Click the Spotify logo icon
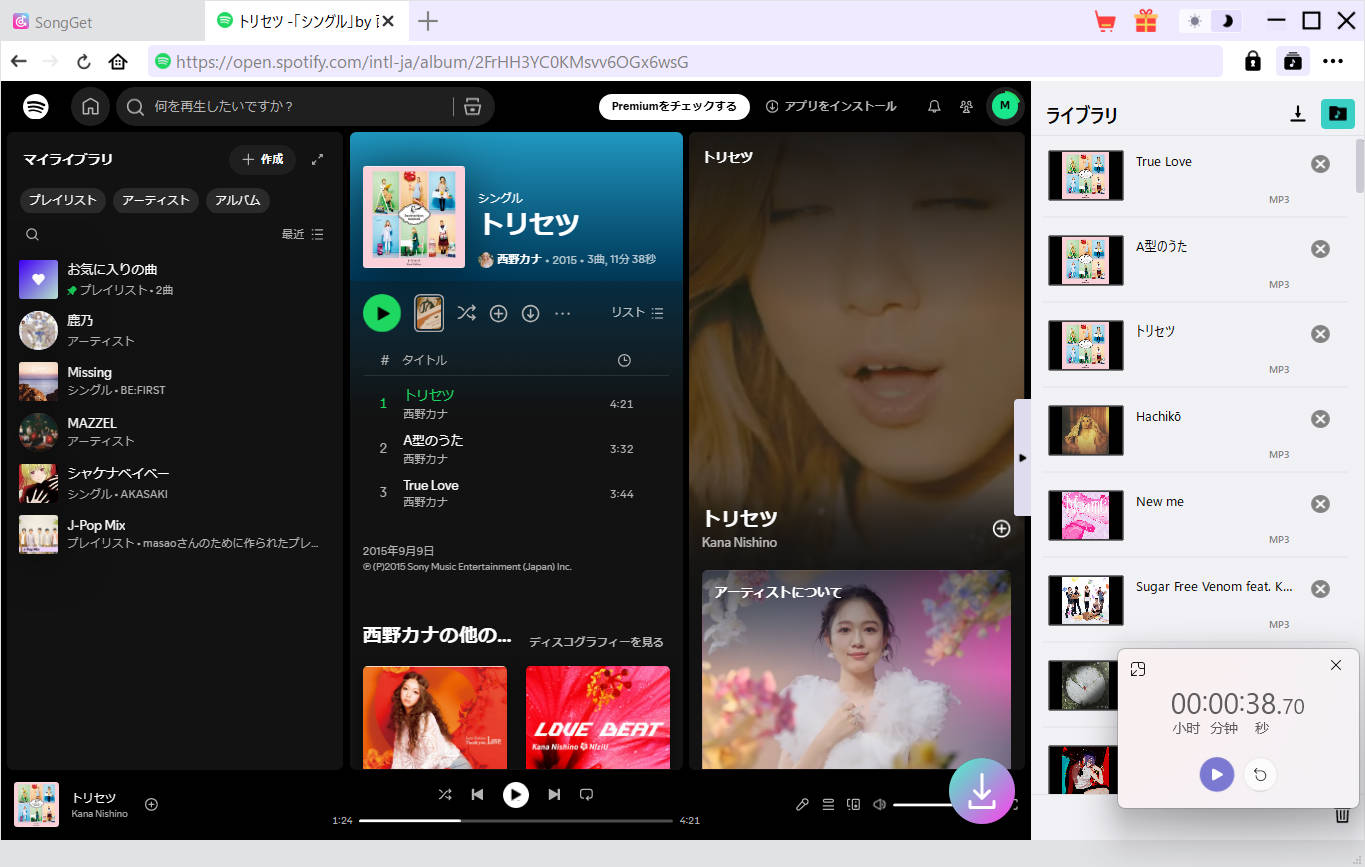Screen dimensions: 1365x867 36,106
